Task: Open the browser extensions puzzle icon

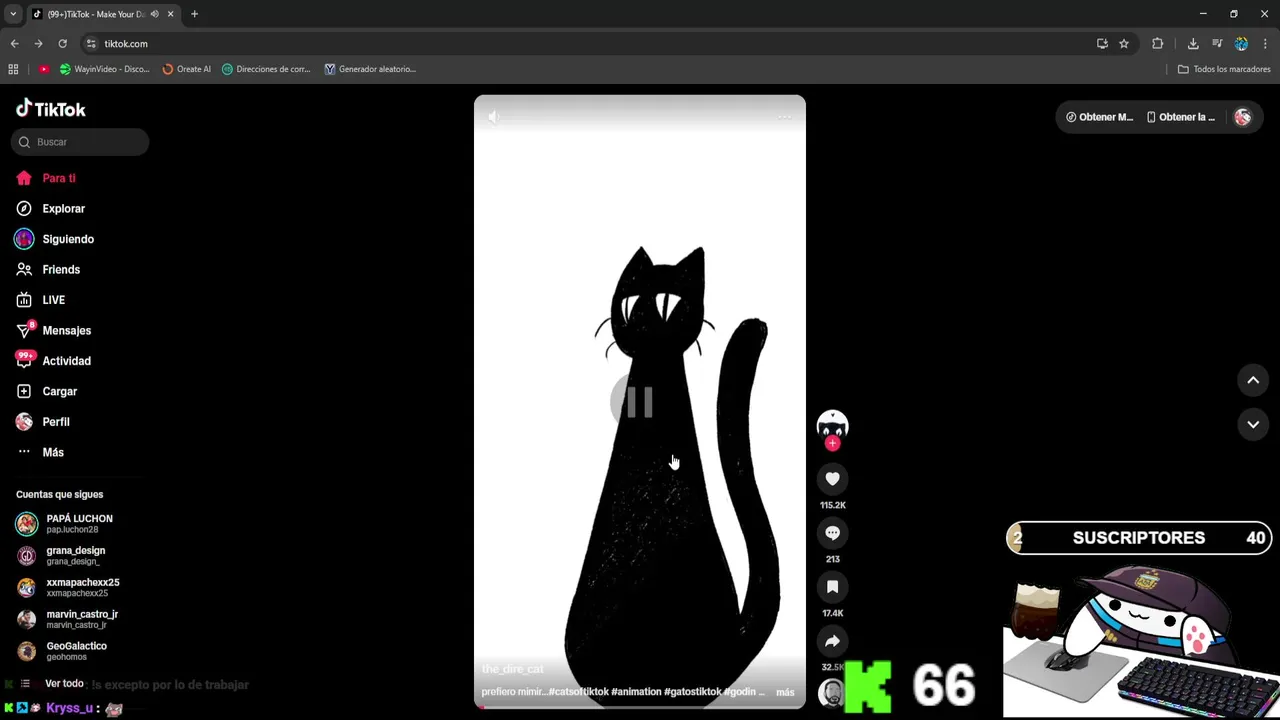Action: [x=1158, y=44]
